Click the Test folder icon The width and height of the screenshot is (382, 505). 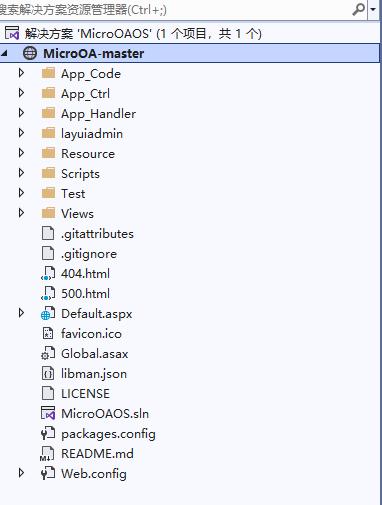[x=48, y=193]
